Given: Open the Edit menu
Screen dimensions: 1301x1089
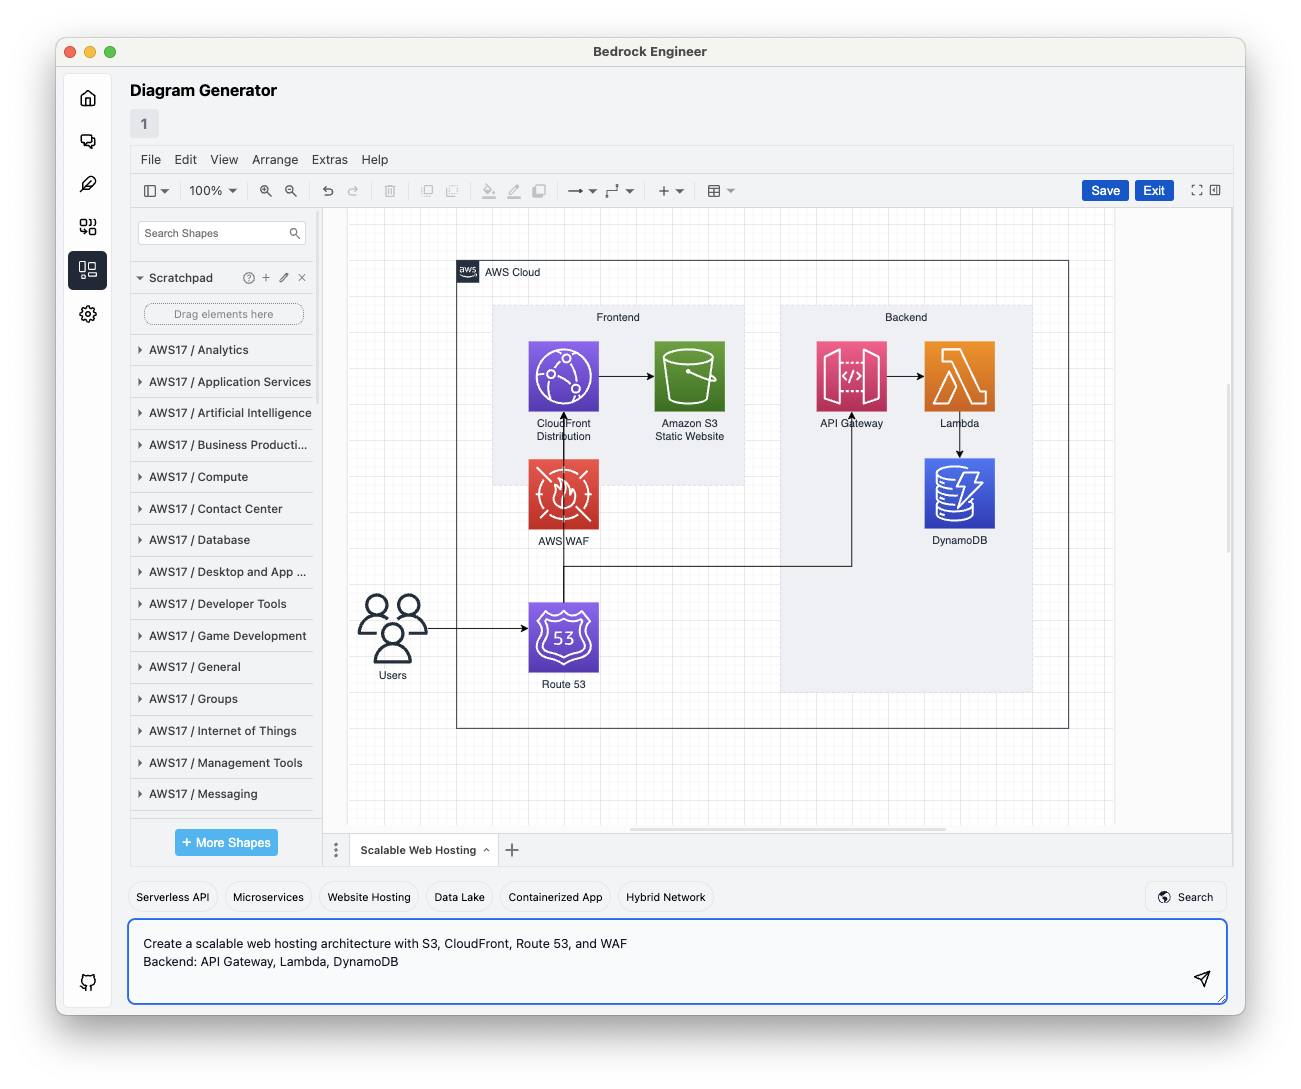Looking at the screenshot, I should 186,160.
